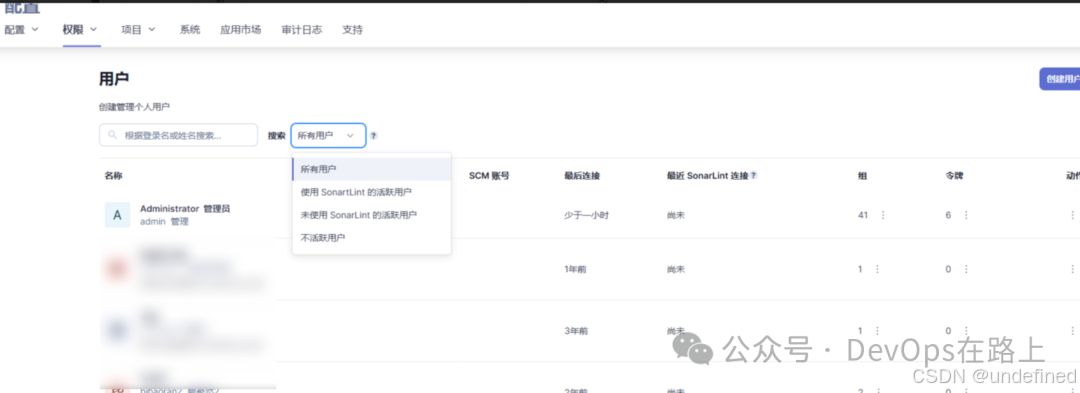
Task: Choose 未使用 SonarLint 的活跃用户 option
Action: [x=371, y=215]
